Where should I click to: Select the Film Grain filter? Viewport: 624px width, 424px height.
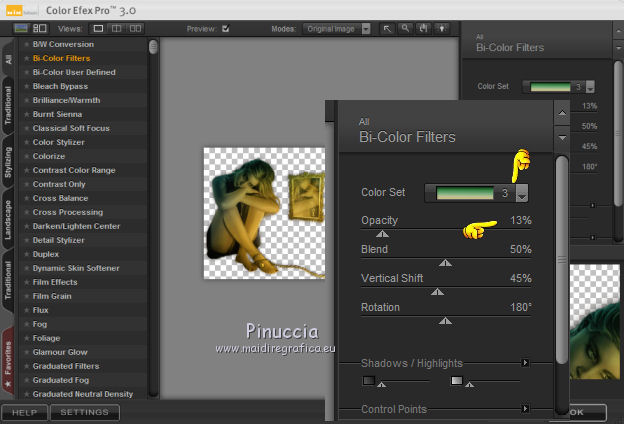(x=52, y=296)
